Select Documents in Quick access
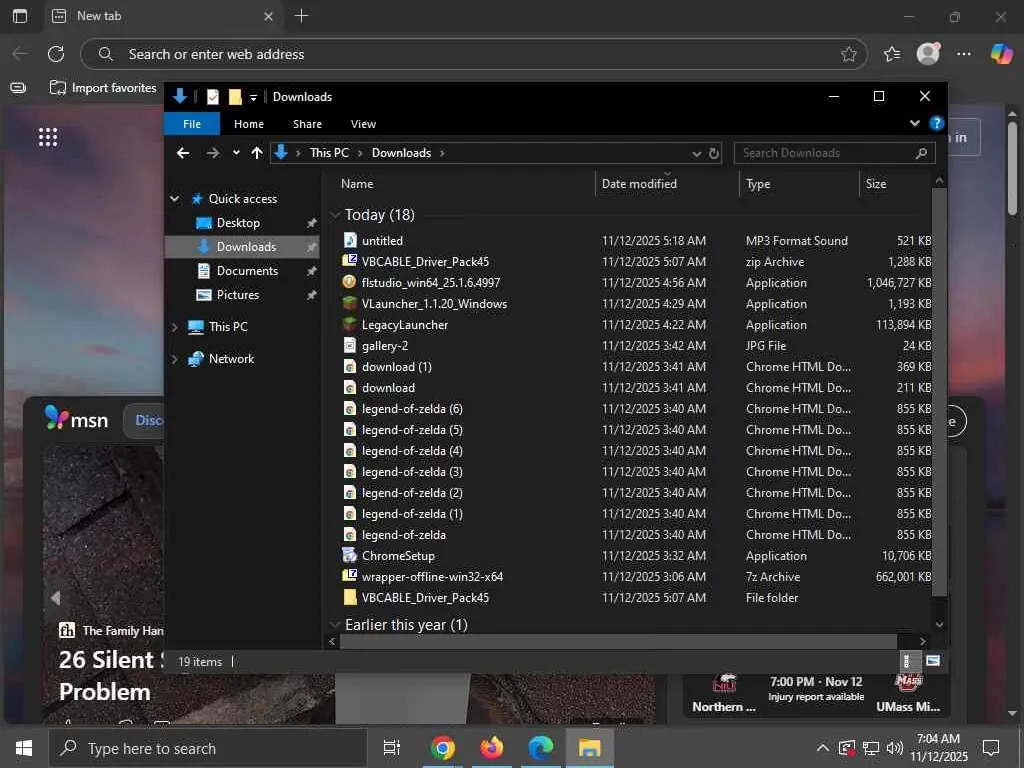 coord(247,270)
